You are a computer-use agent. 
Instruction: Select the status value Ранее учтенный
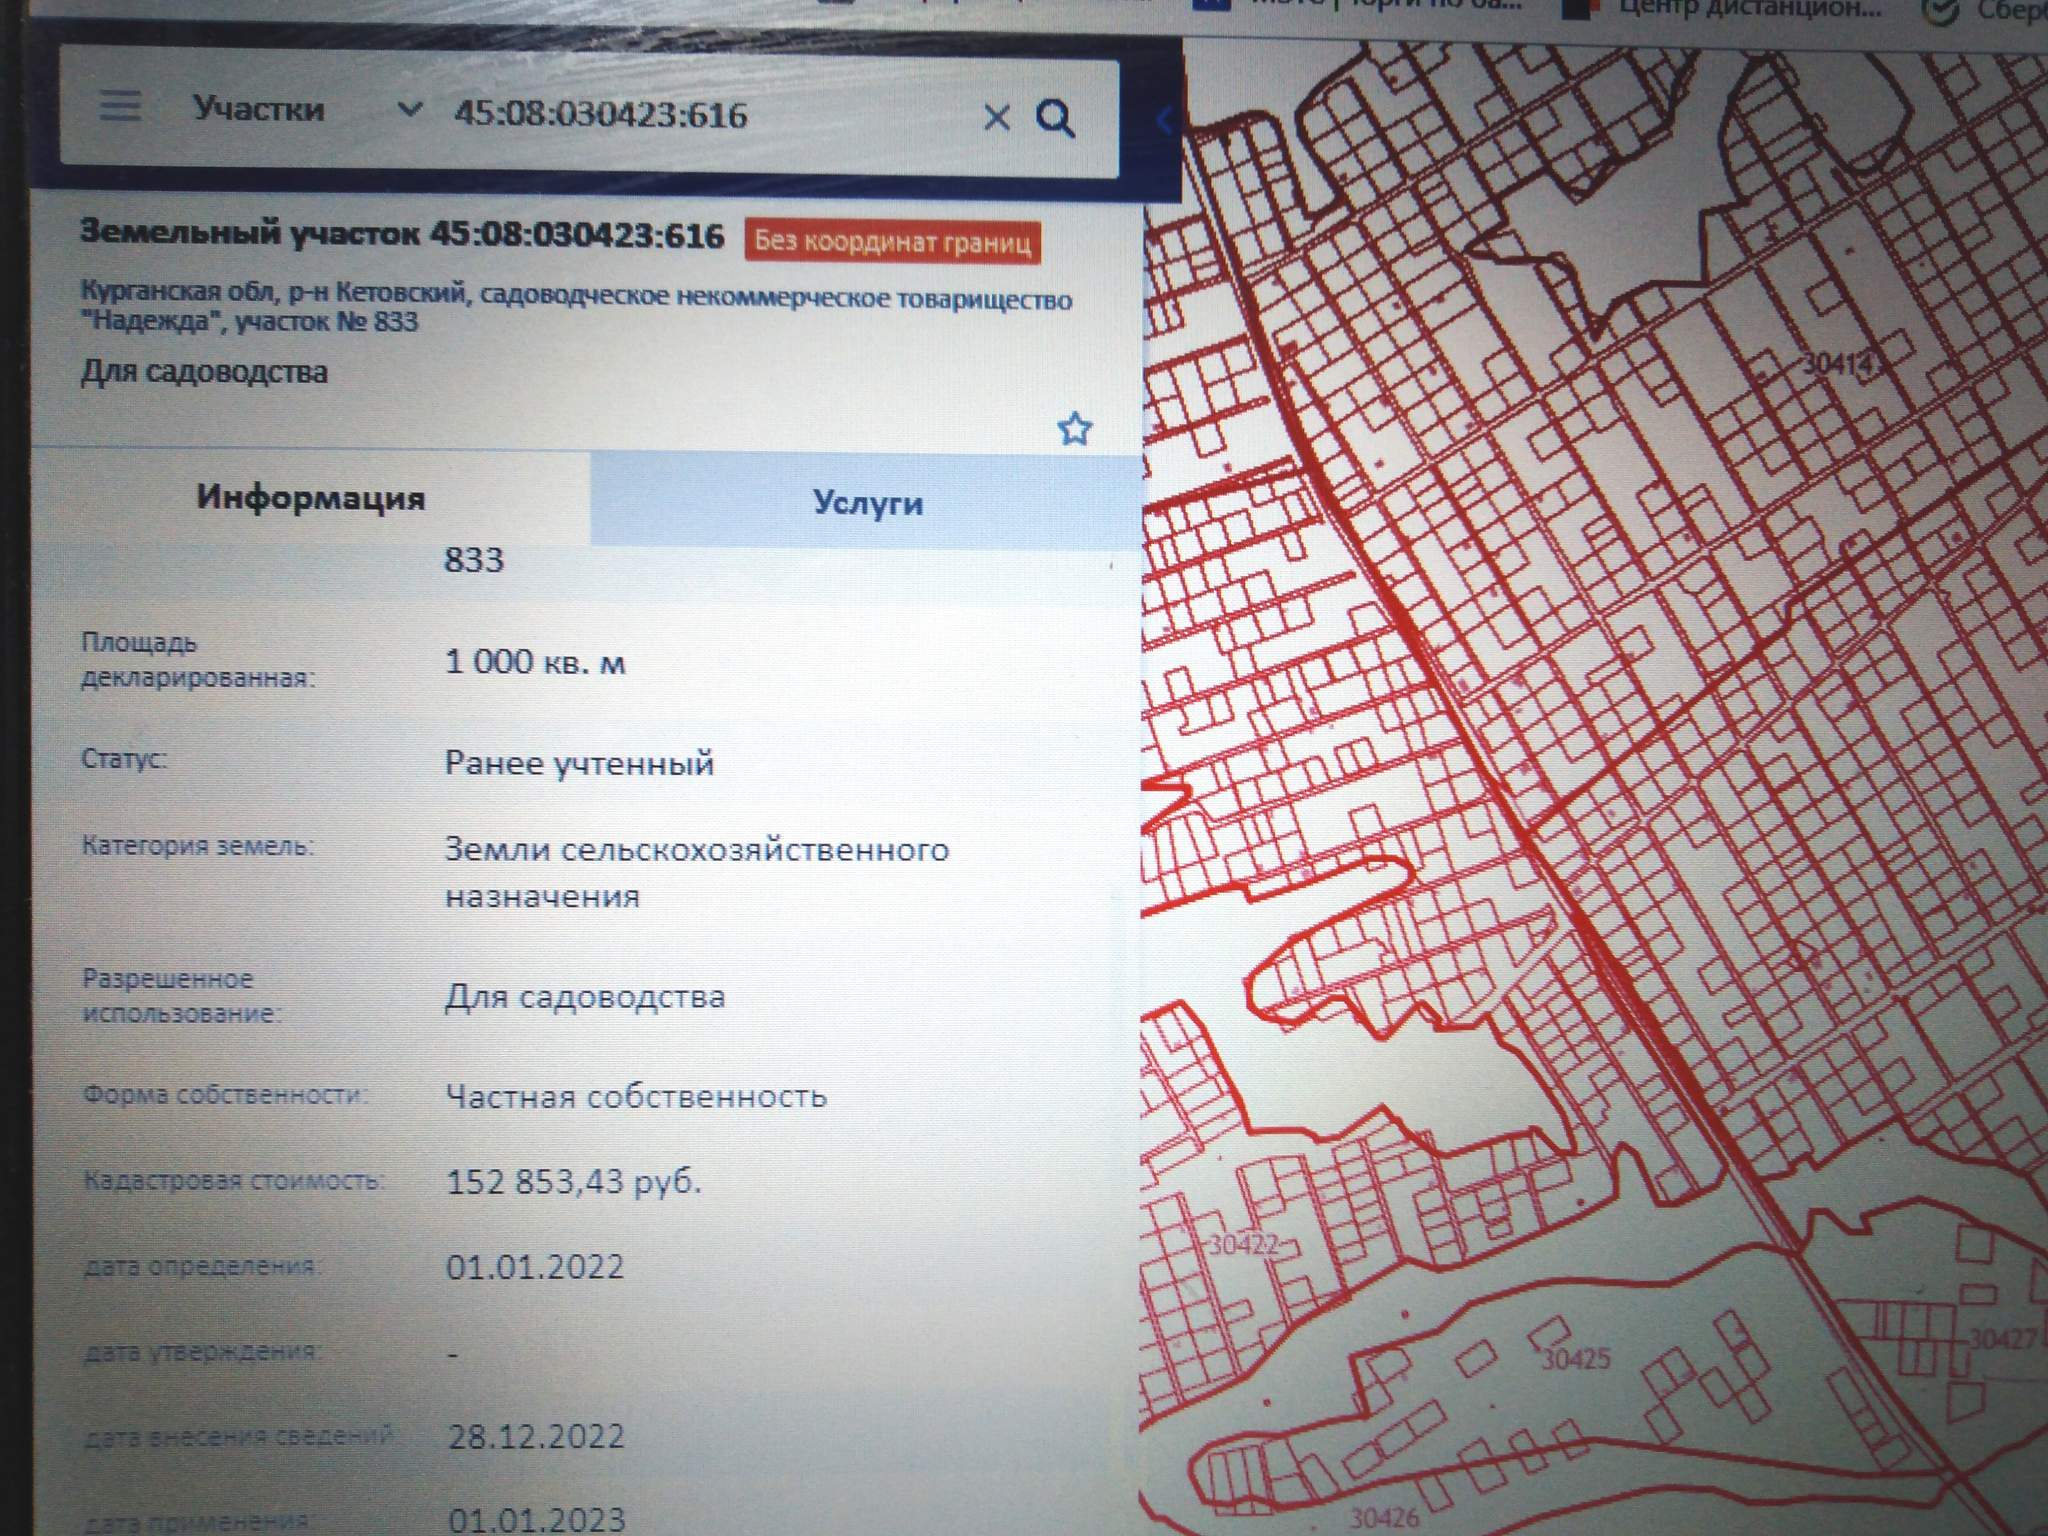pyautogui.click(x=579, y=764)
